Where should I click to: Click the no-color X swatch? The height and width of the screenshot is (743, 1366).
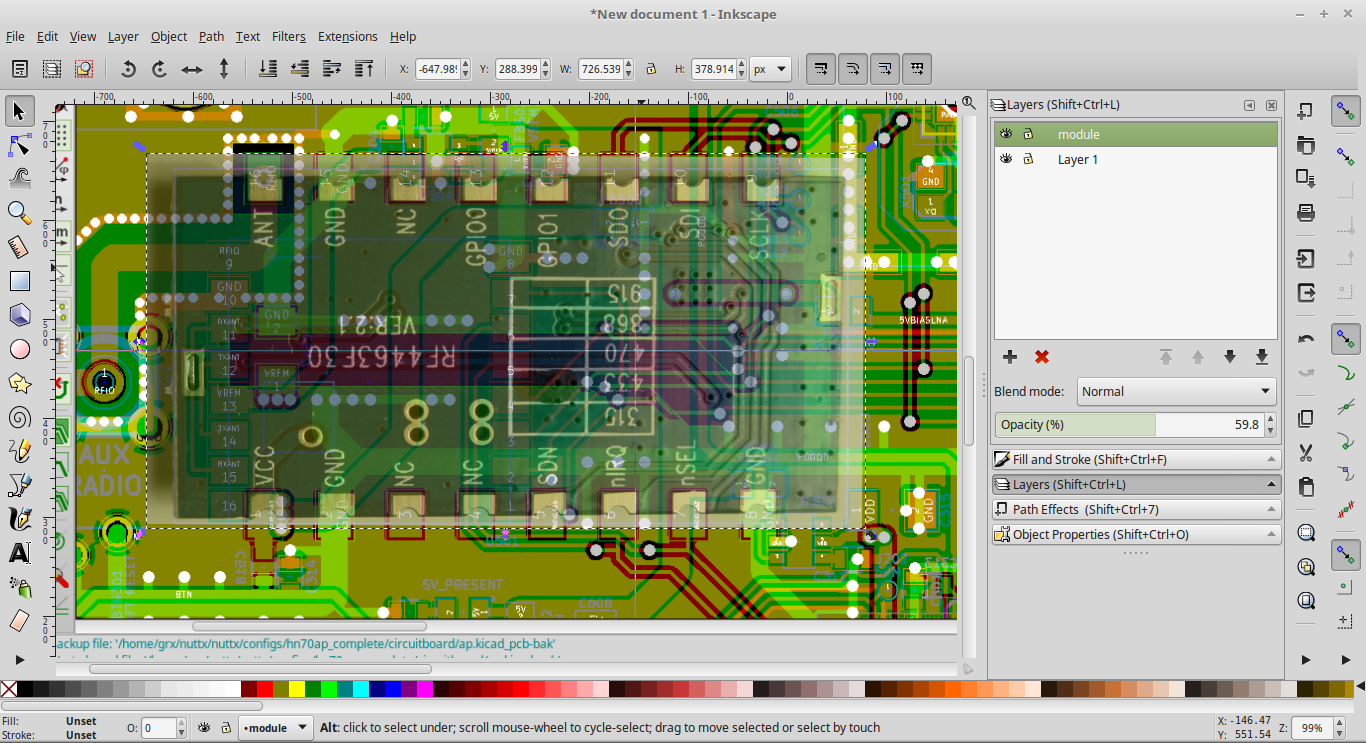pyautogui.click(x=8, y=689)
